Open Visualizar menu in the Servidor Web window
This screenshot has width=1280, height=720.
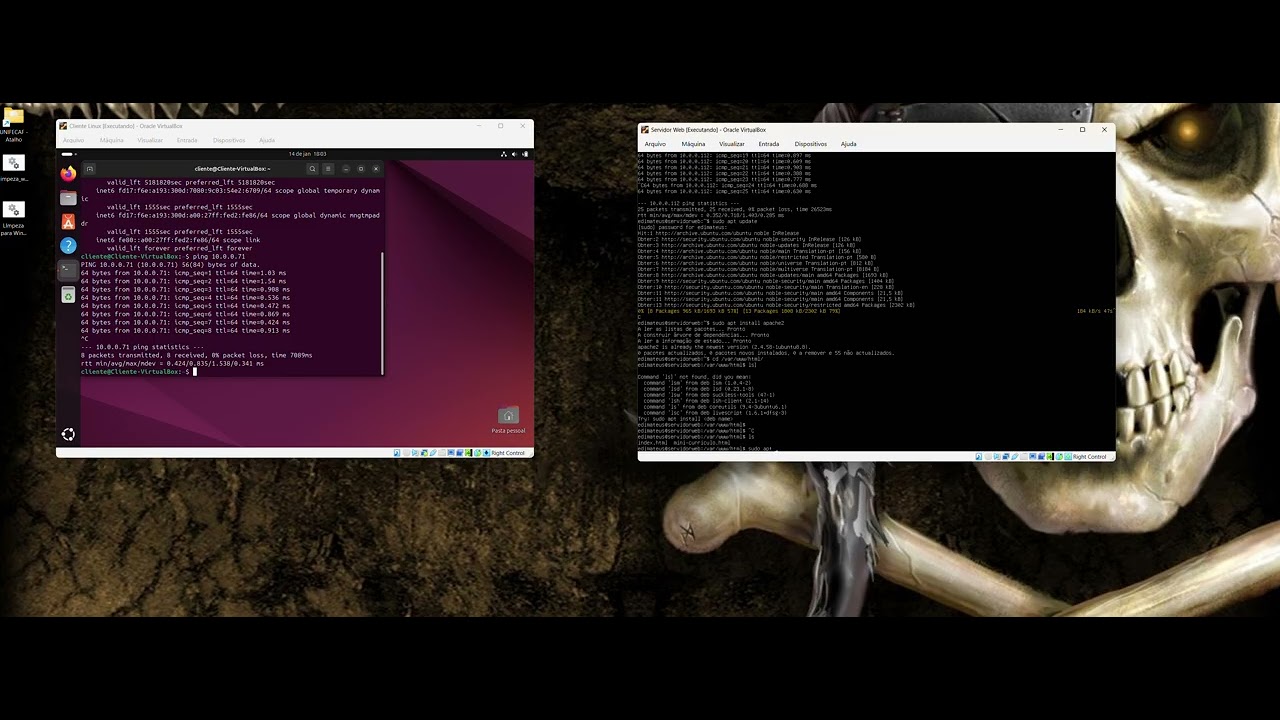[732, 144]
